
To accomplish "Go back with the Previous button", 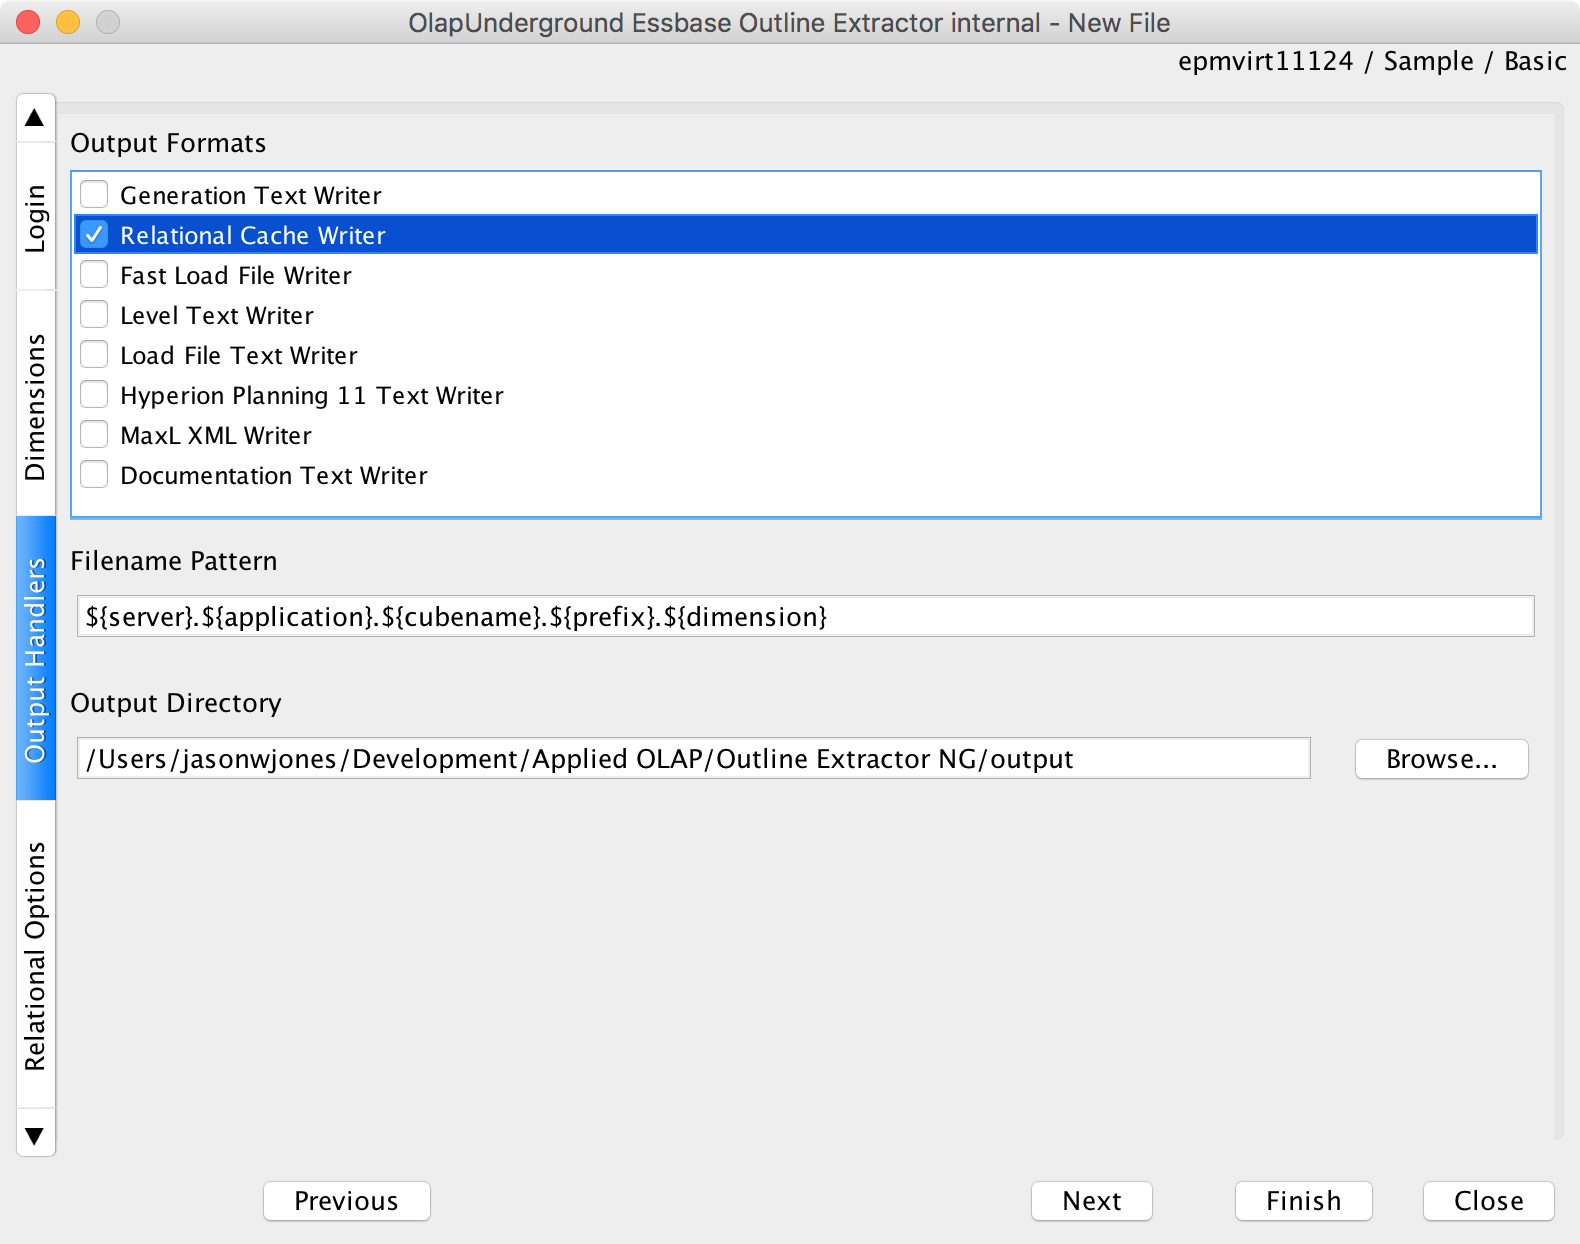I will tap(347, 1201).
